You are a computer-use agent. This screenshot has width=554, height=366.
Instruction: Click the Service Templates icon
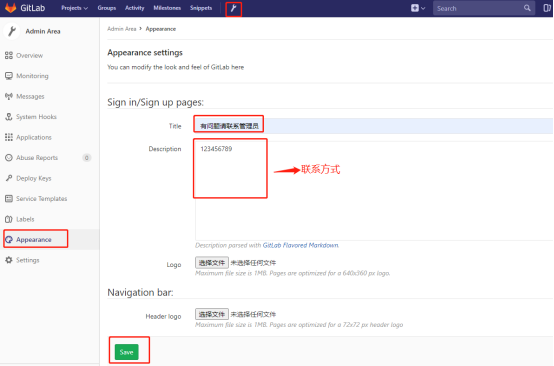click(x=9, y=199)
